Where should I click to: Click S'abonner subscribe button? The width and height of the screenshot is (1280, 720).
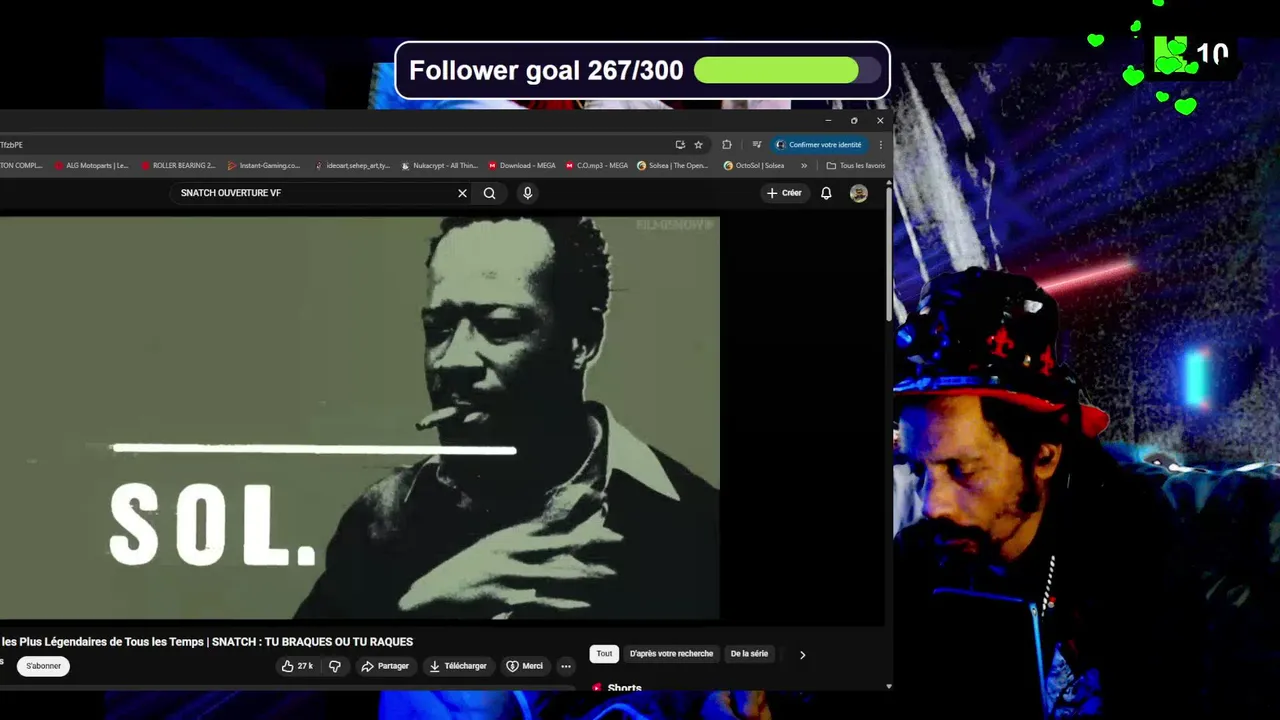click(43, 666)
